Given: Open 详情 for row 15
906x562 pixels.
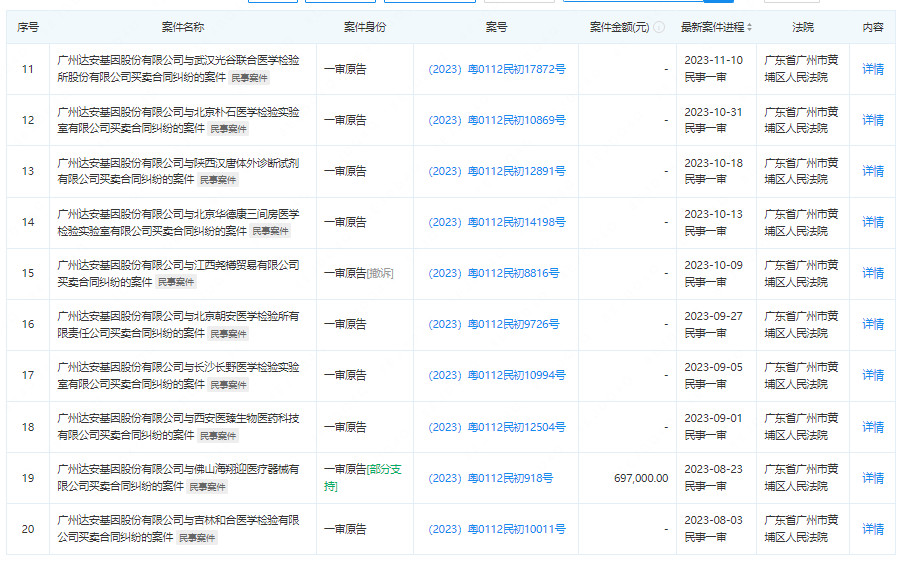Looking at the screenshot, I should click(x=873, y=273).
